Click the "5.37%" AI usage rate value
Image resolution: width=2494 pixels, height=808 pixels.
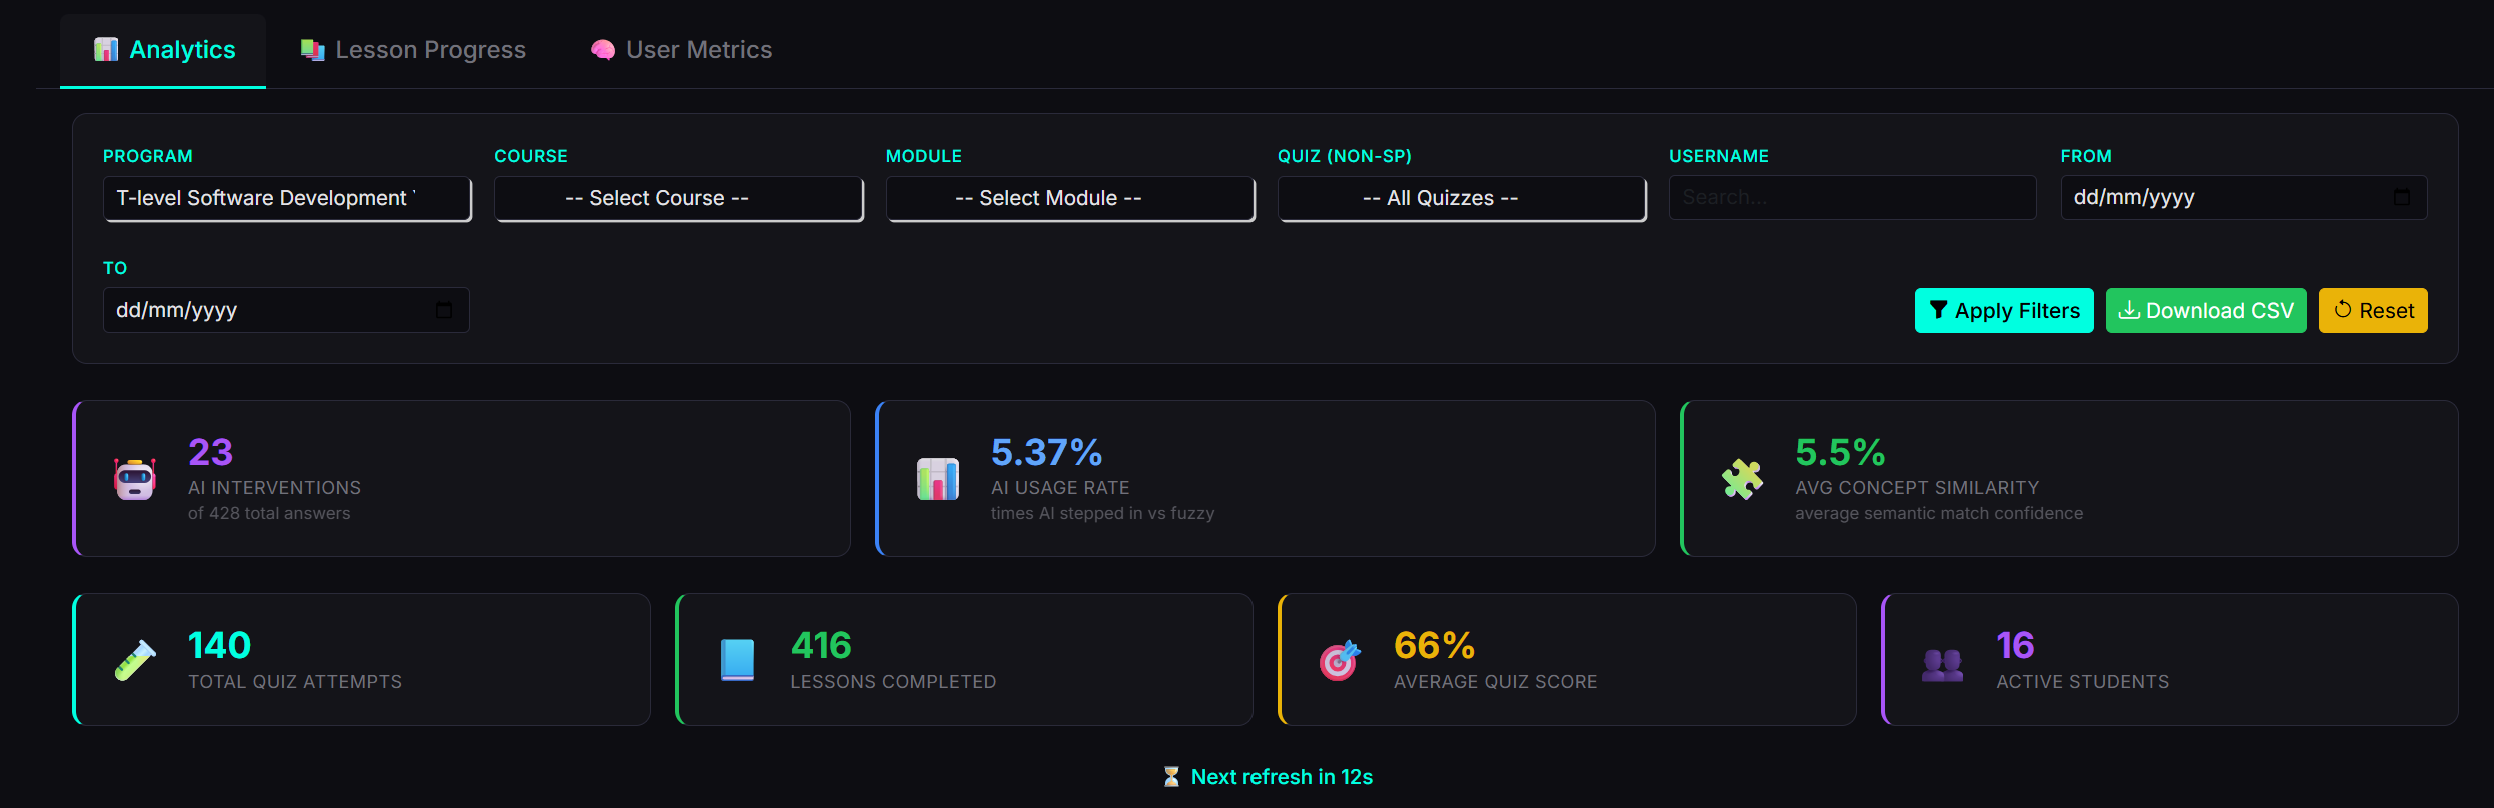click(x=1046, y=453)
